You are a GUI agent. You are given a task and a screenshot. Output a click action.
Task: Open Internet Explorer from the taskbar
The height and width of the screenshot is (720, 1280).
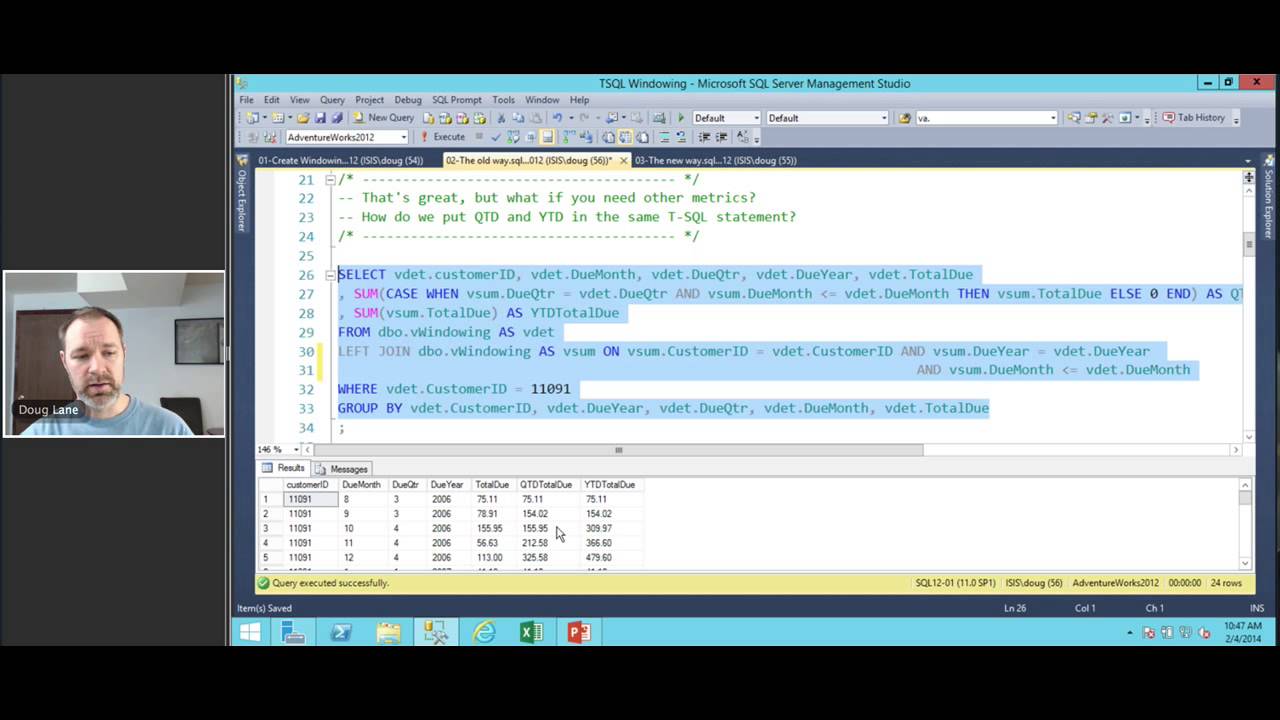(484, 632)
